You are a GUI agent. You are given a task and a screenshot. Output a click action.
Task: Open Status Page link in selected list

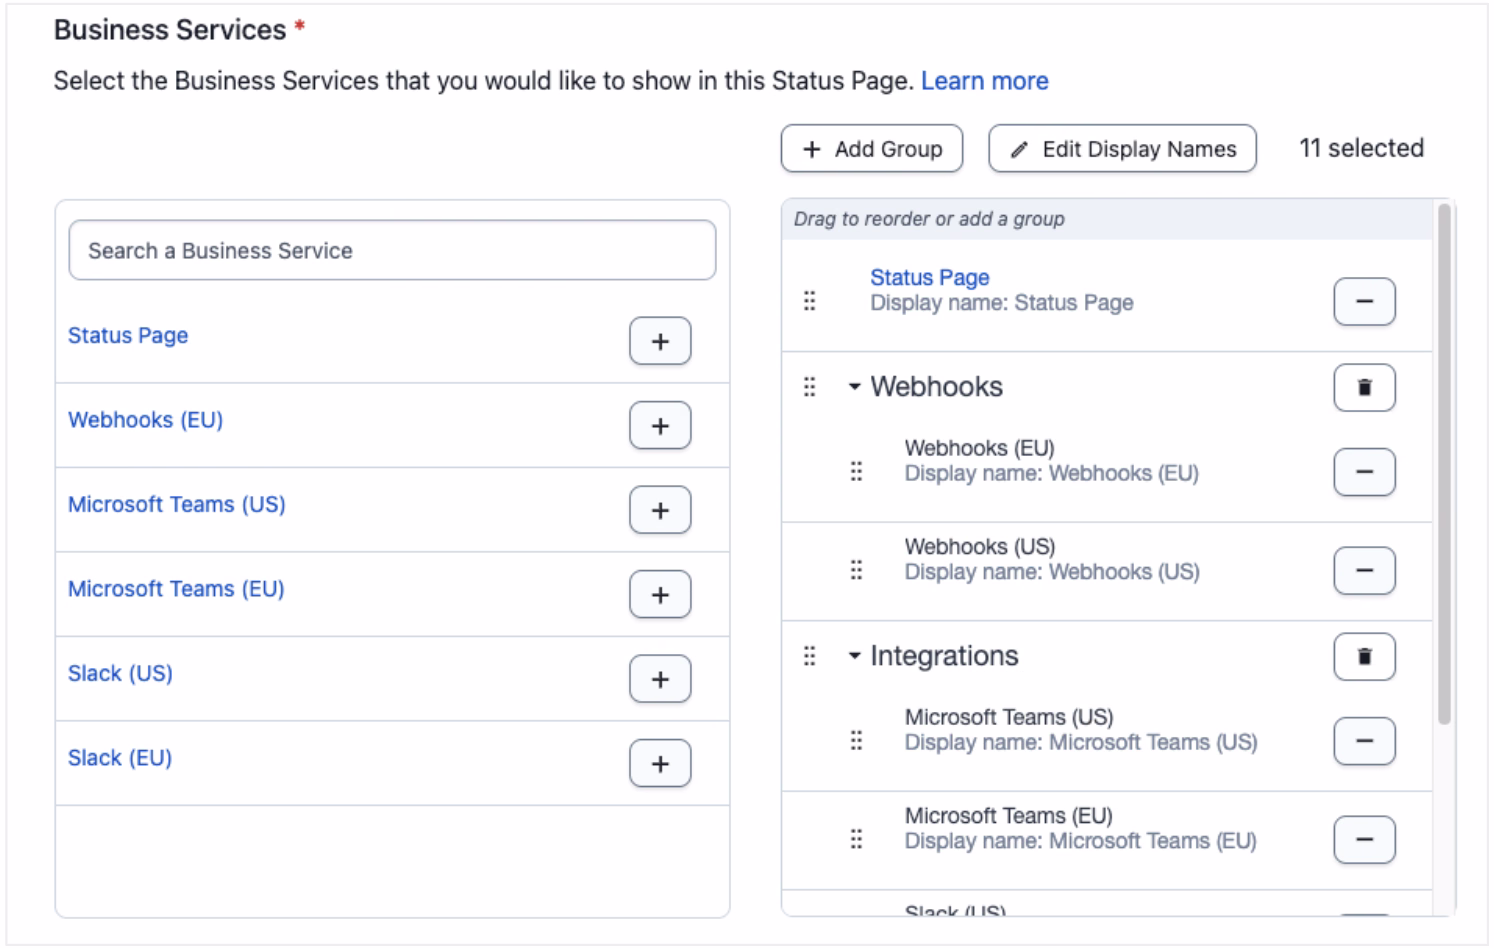tap(929, 278)
